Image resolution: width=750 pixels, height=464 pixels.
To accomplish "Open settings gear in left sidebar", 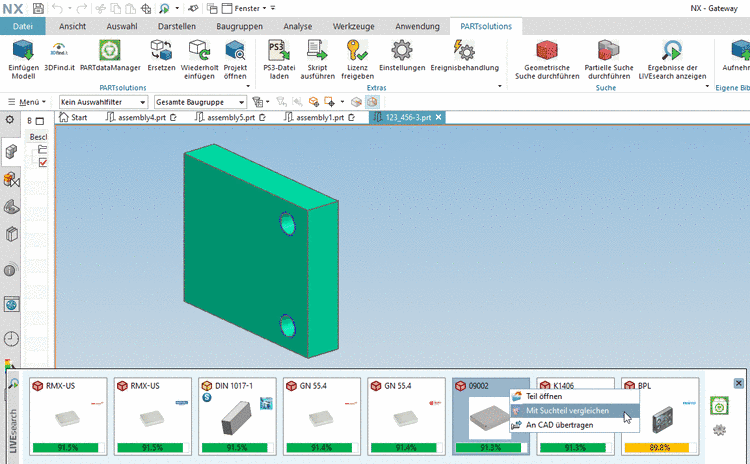I will pos(10,120).
